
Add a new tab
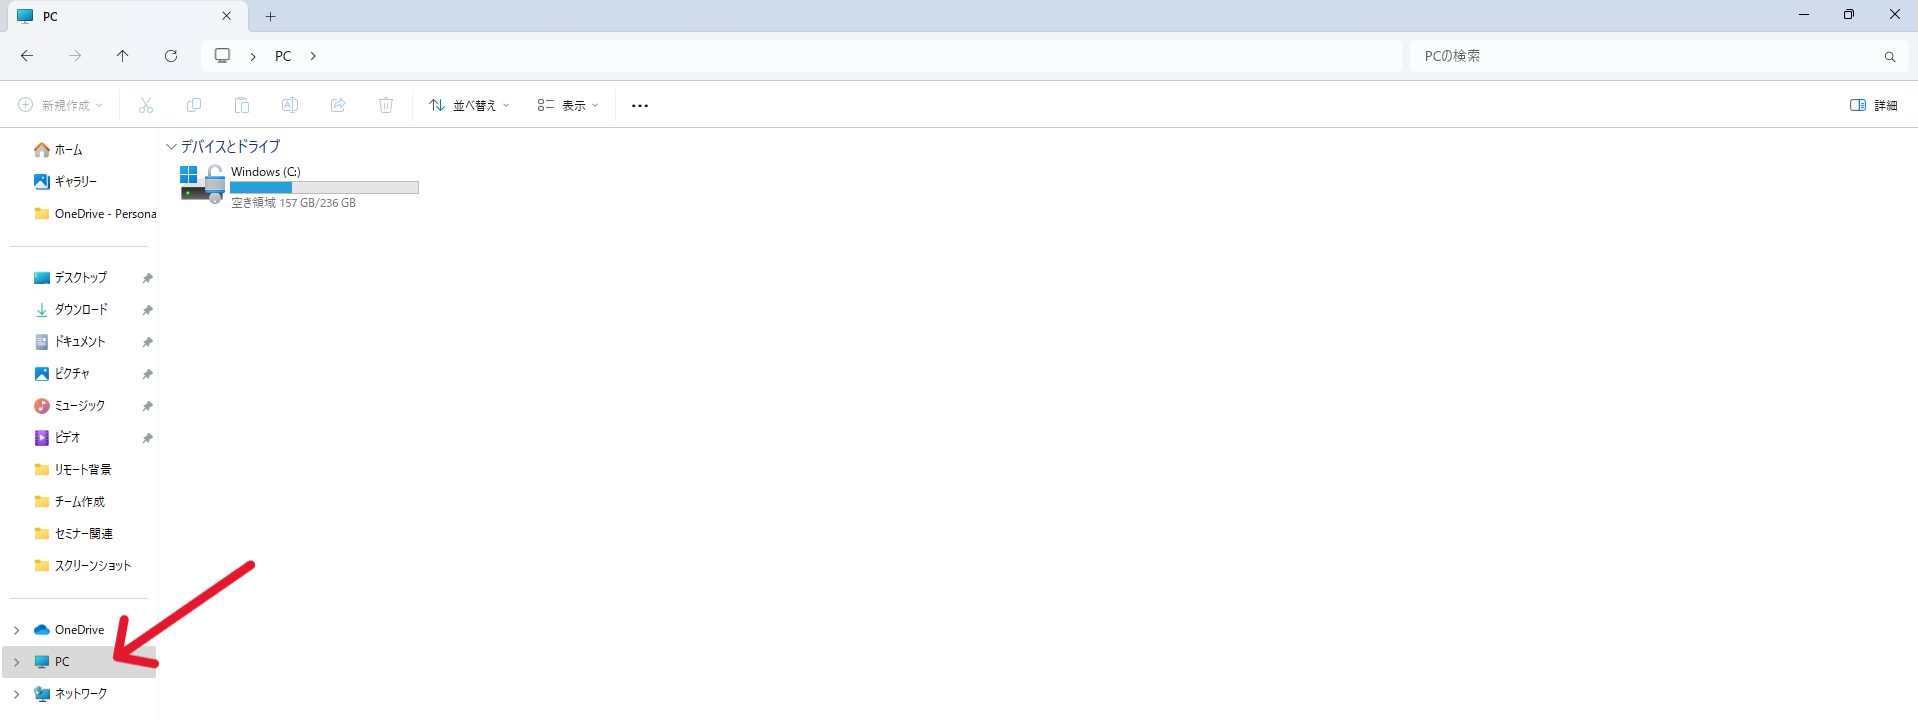point(270,16)
